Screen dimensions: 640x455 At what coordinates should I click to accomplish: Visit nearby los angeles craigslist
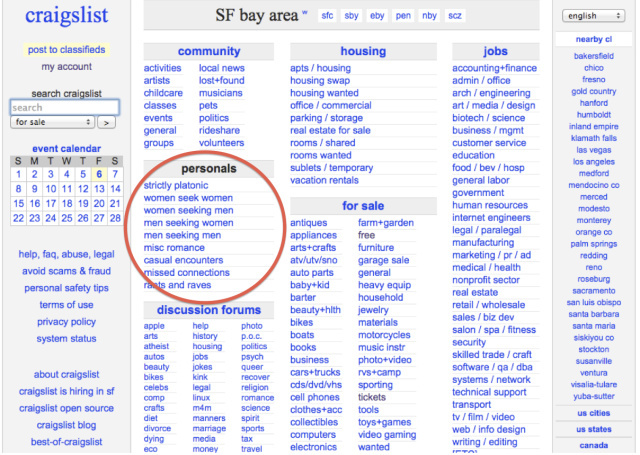(x=593, y=162)
